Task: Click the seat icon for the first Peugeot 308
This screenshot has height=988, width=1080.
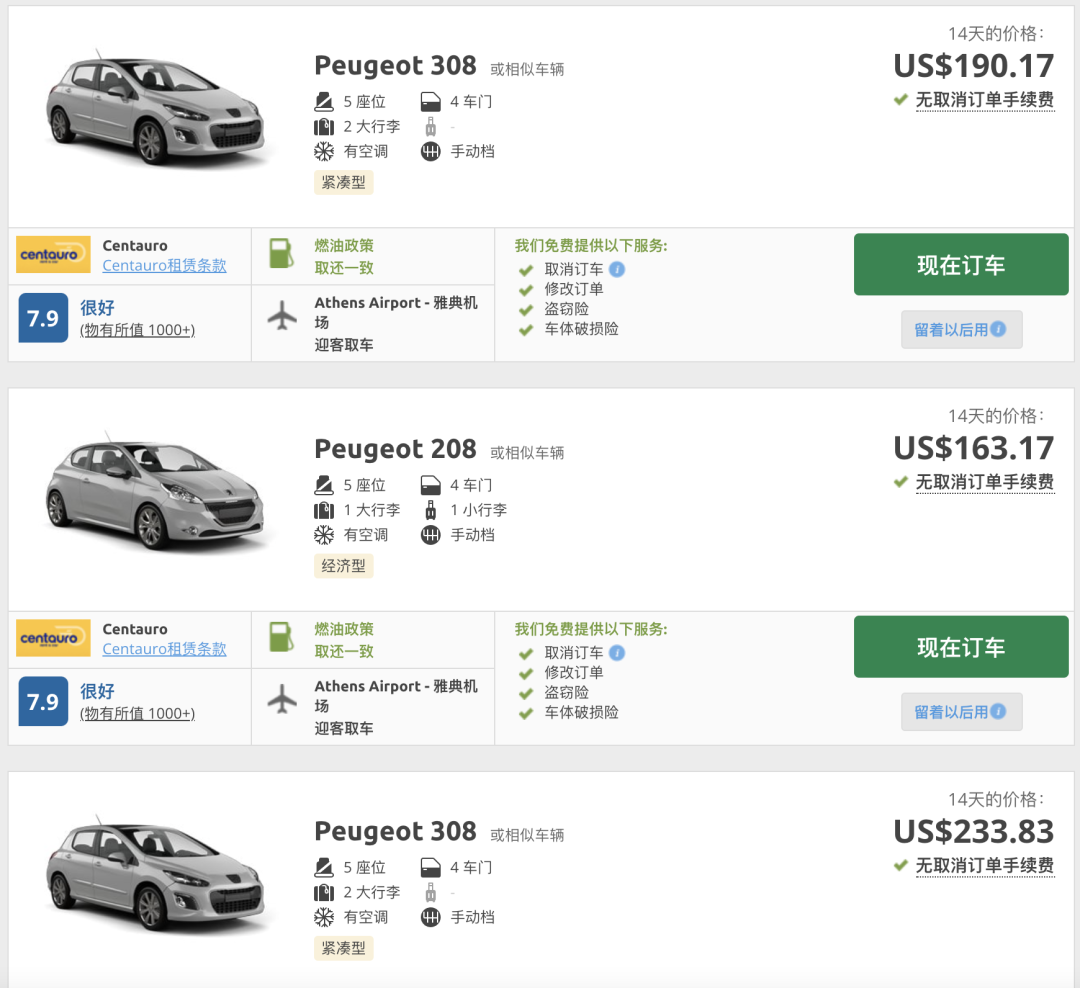Action: coord(324,102)
